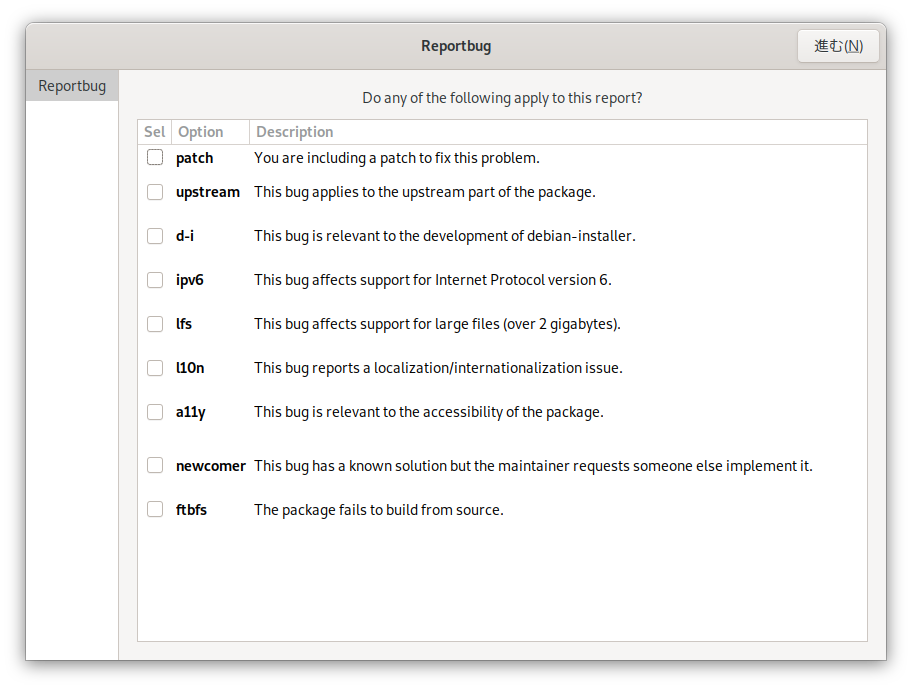The width and height of the screenshot is (912, 689).
Task: Click the 進む(N) next button
Action: (838, 46)
